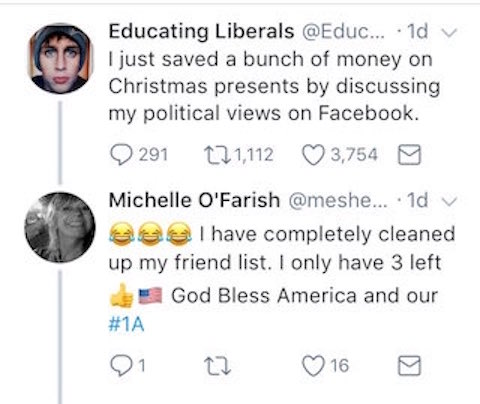Image resolution: width=480 pixels, height=404 pixels.
Task: Reply to the Educating Liberals tweet
Action: (121, 155)
